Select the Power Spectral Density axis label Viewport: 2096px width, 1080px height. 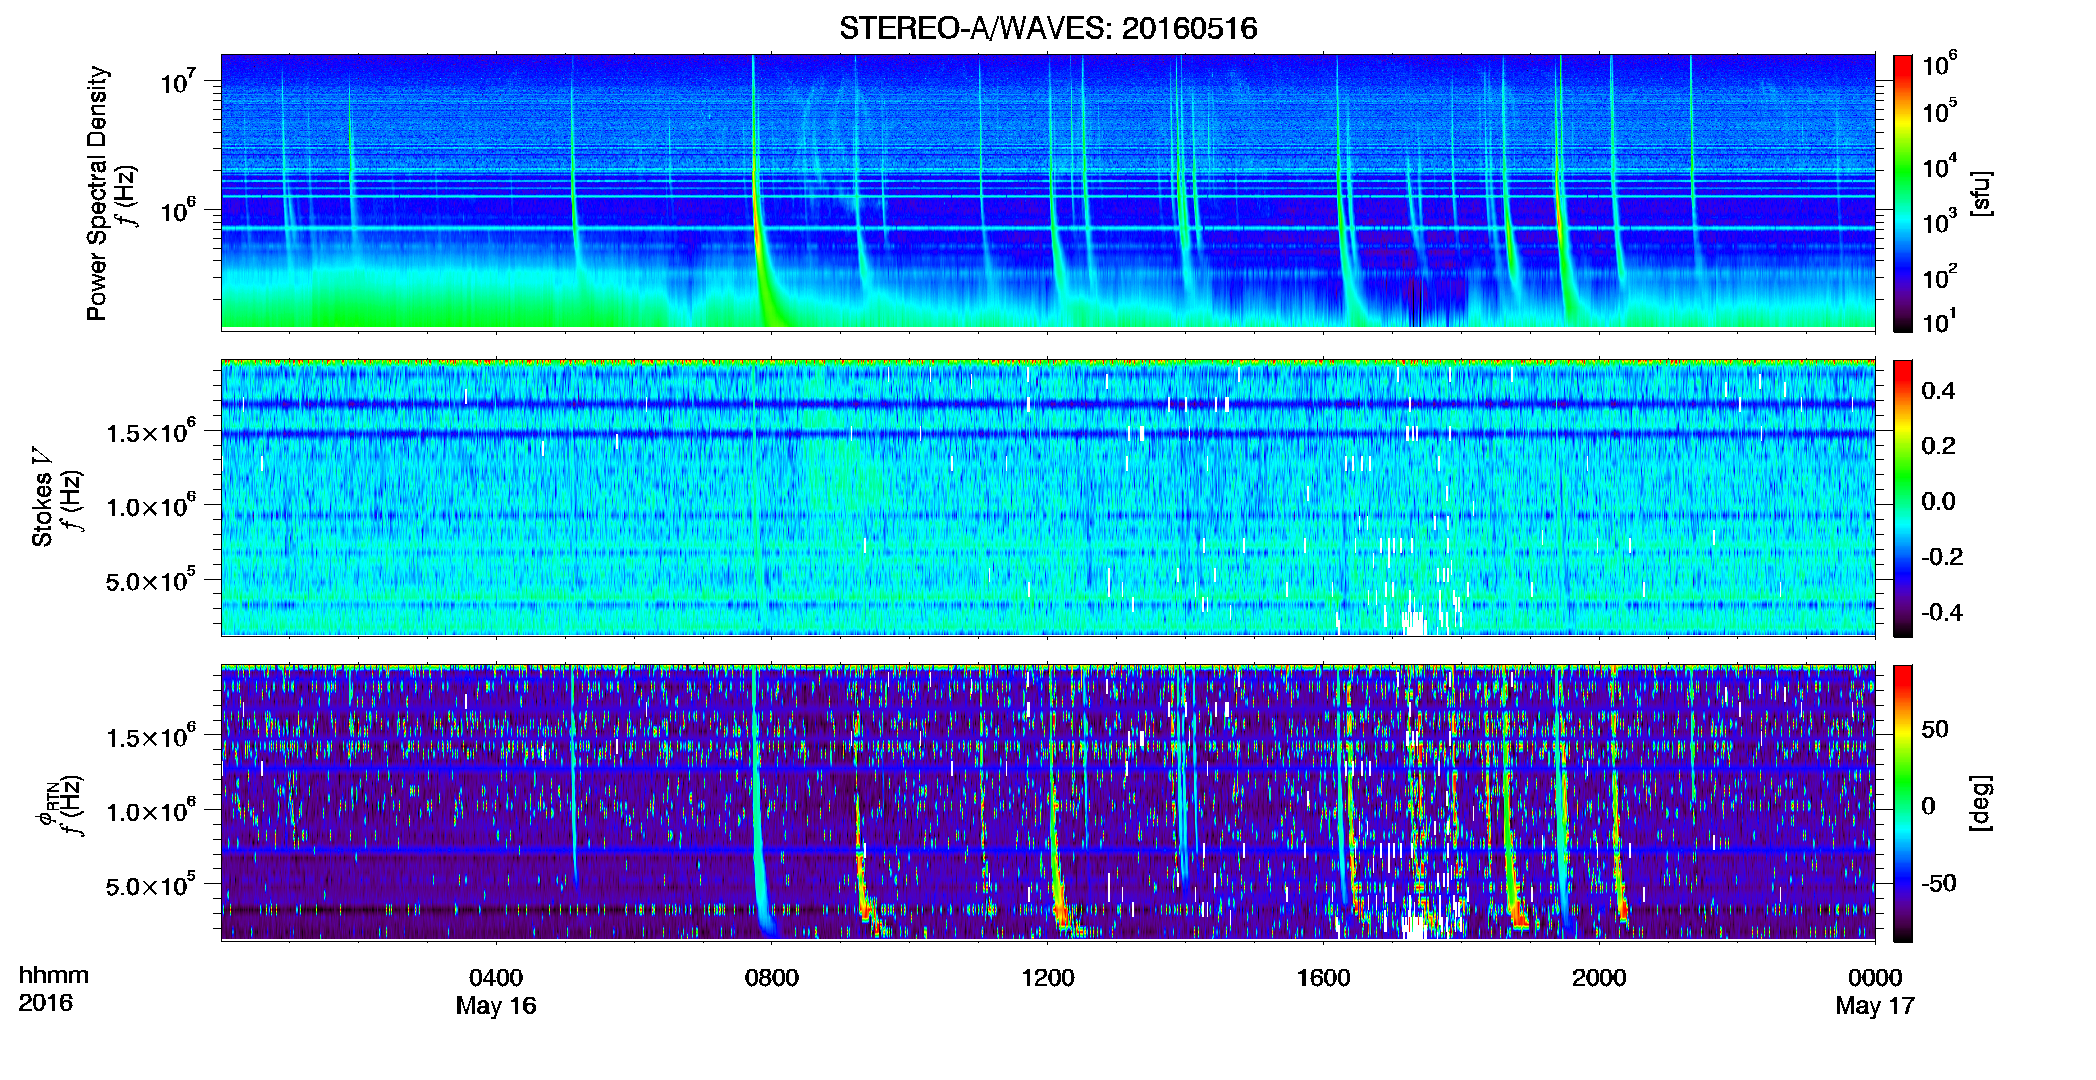tap(97, 193)
